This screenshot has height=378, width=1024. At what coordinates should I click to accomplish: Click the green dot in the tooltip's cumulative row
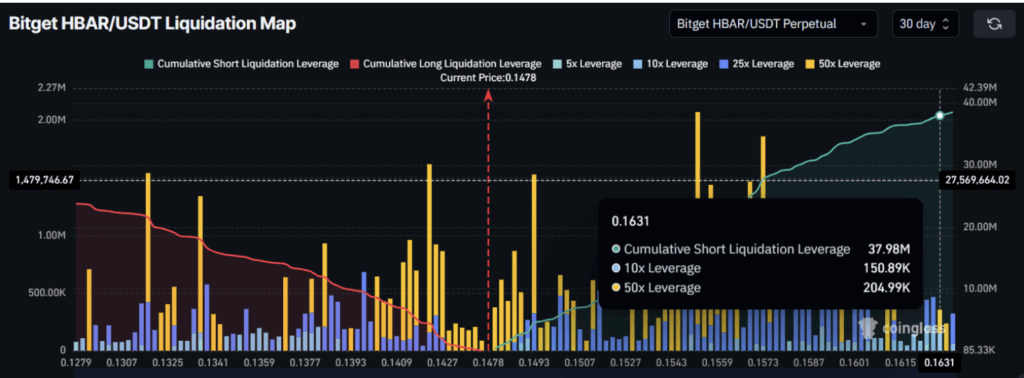point(616,249)
